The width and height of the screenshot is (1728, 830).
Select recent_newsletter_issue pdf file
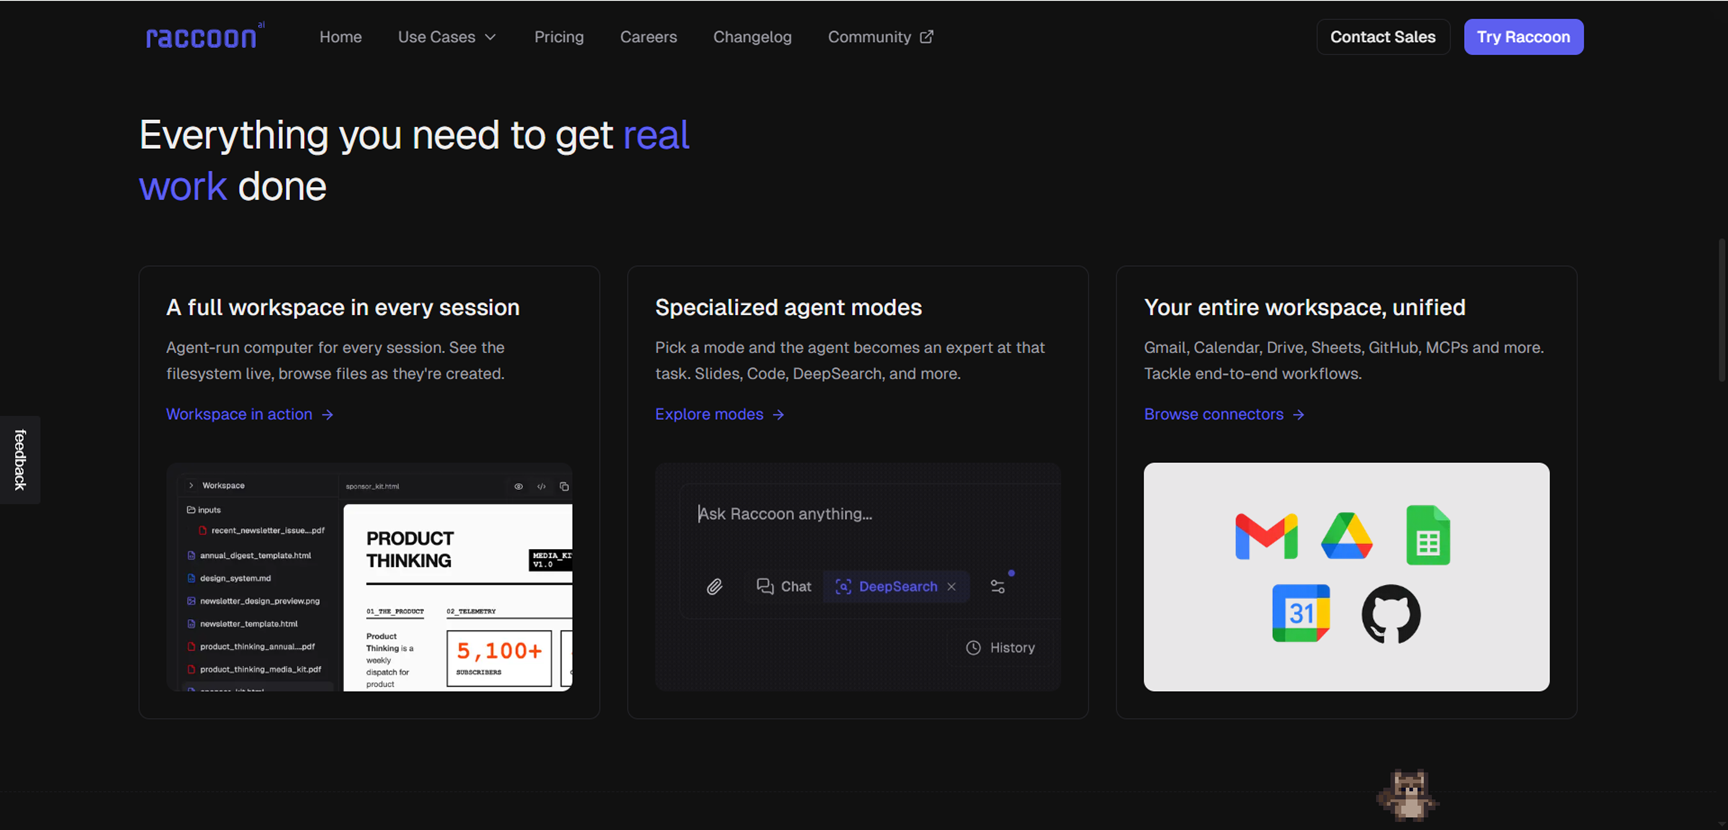[262, 531]
